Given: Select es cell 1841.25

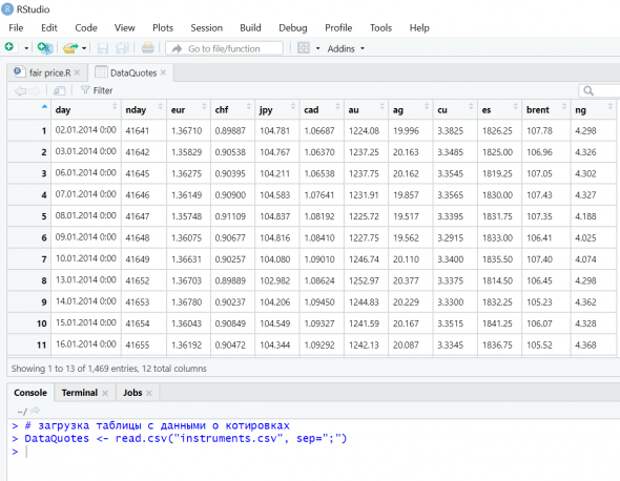Looking at the screenshot, I should (x=497, y=324).
